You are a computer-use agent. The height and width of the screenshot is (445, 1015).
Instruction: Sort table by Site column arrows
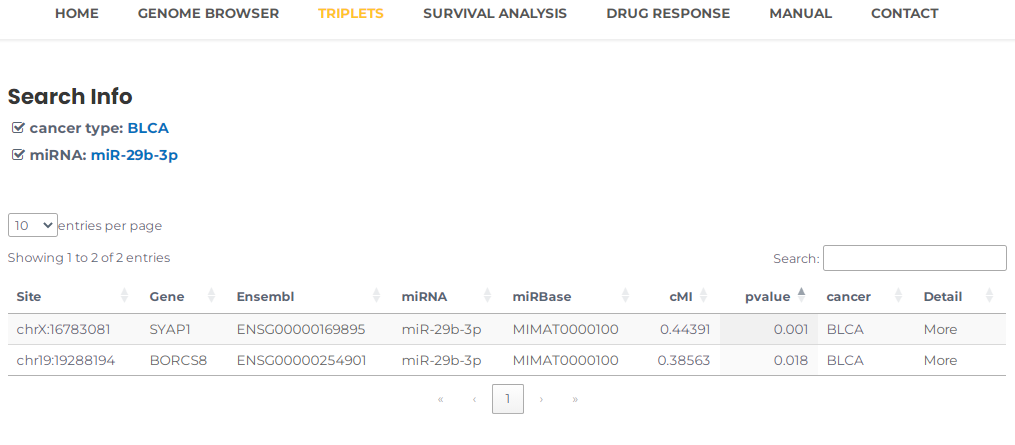click(x=125, y=296)
